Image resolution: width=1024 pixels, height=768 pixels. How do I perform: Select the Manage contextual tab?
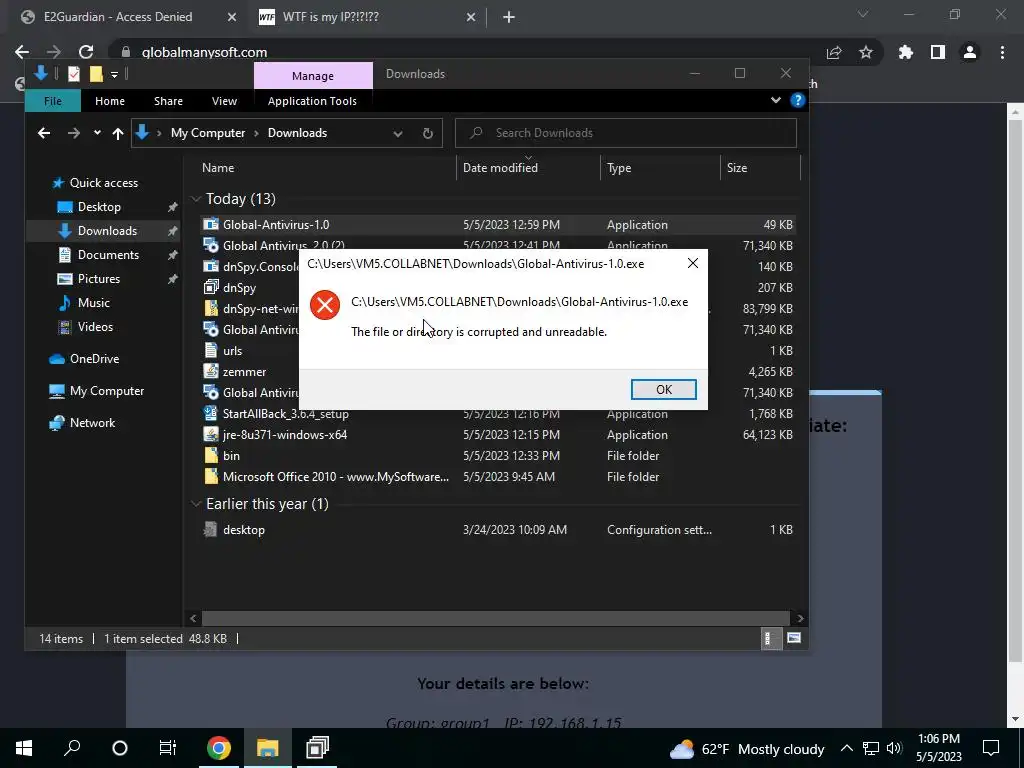[x=313, y=76]
